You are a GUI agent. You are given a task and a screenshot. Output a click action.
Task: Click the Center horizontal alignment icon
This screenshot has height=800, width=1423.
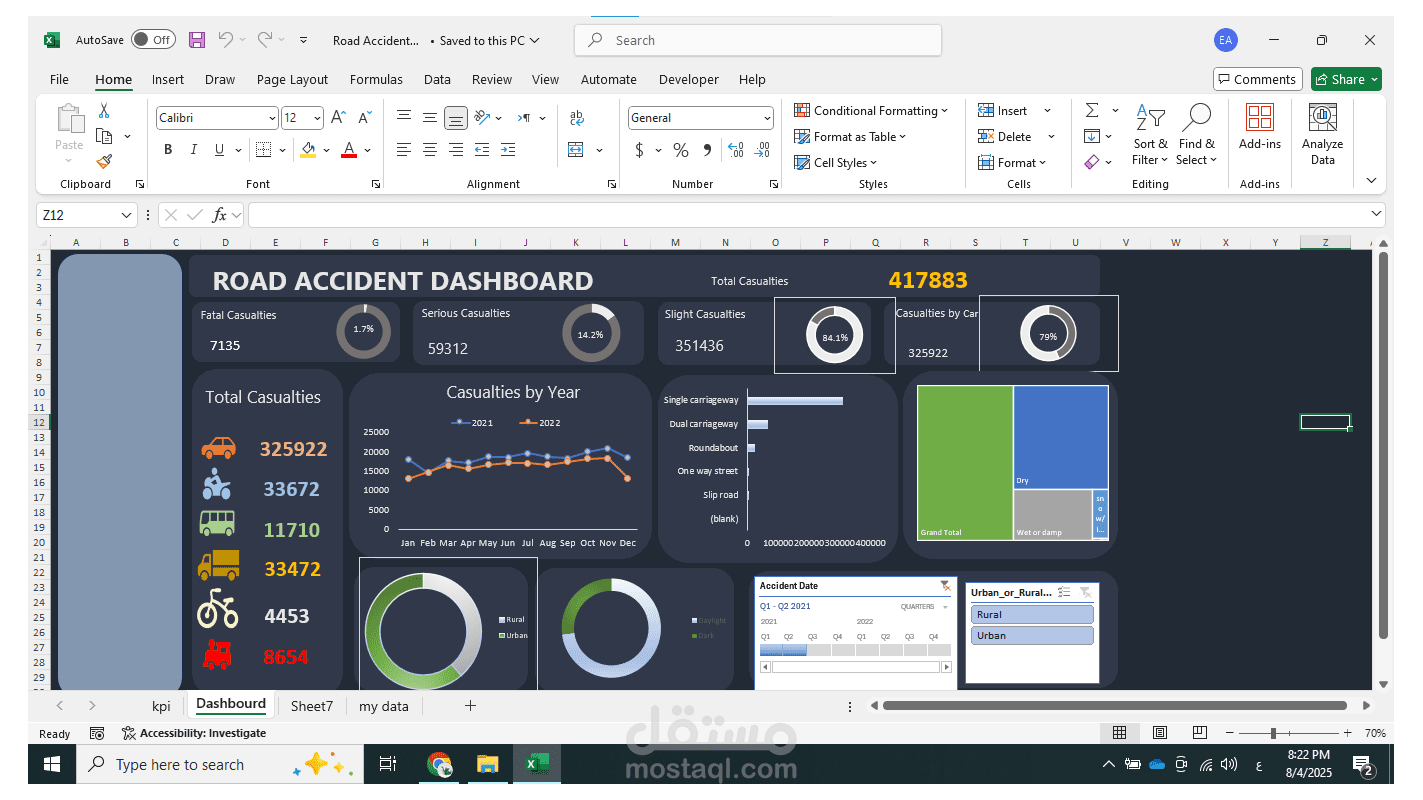pyautogui.click(x=430, y=150)
